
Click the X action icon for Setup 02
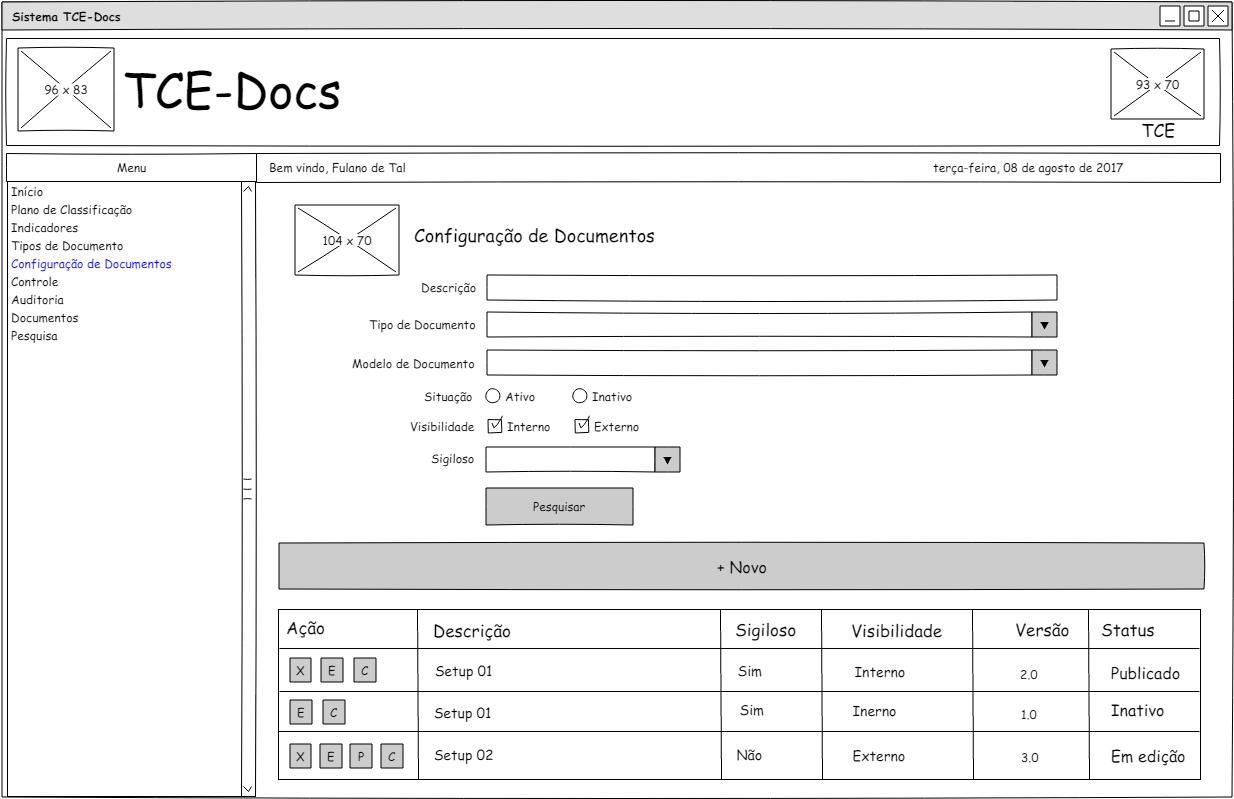pyautogui.click(x=300, y=756)
